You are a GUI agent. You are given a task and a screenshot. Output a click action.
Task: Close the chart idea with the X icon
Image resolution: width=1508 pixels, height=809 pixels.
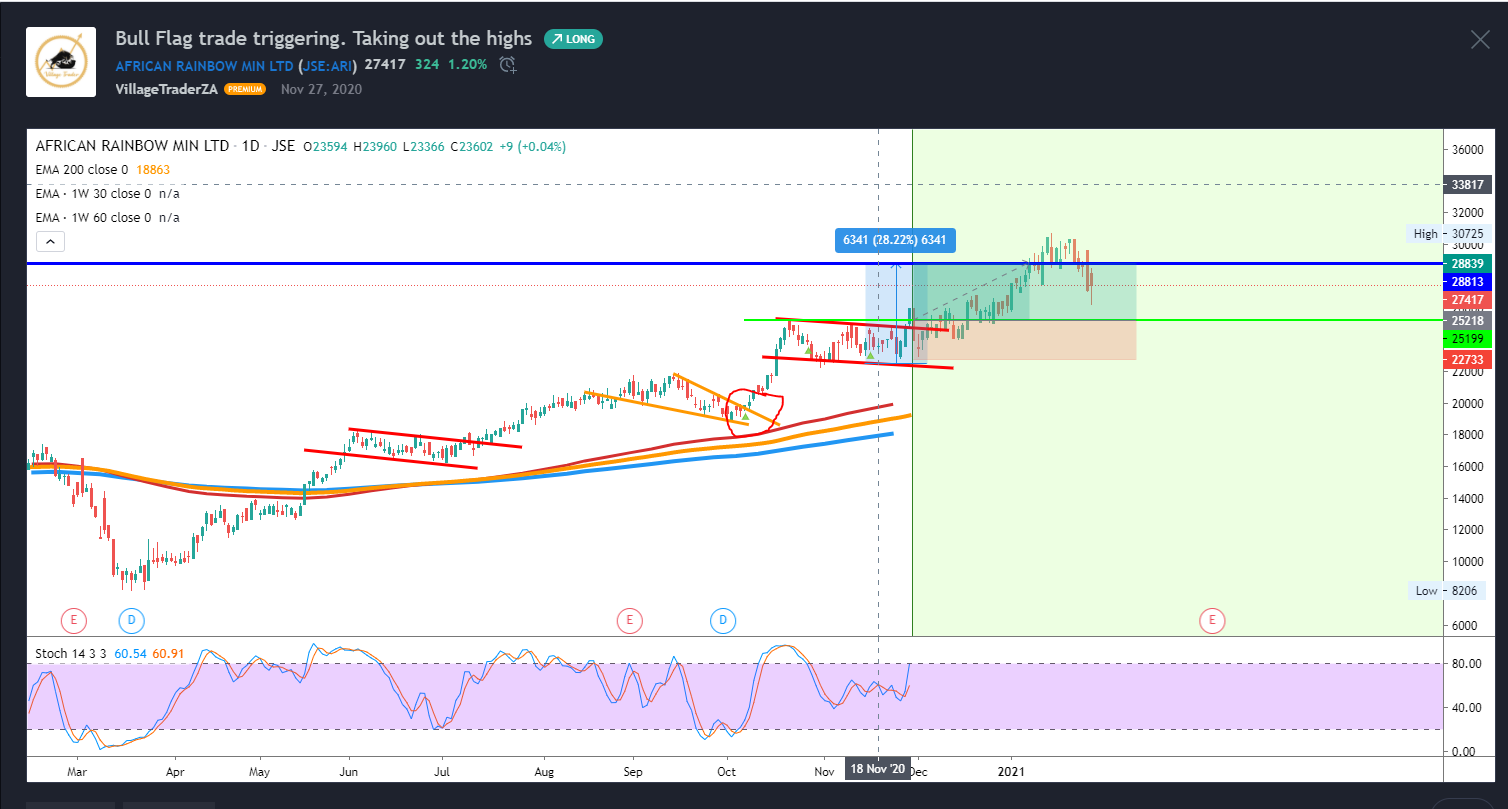1479,40
